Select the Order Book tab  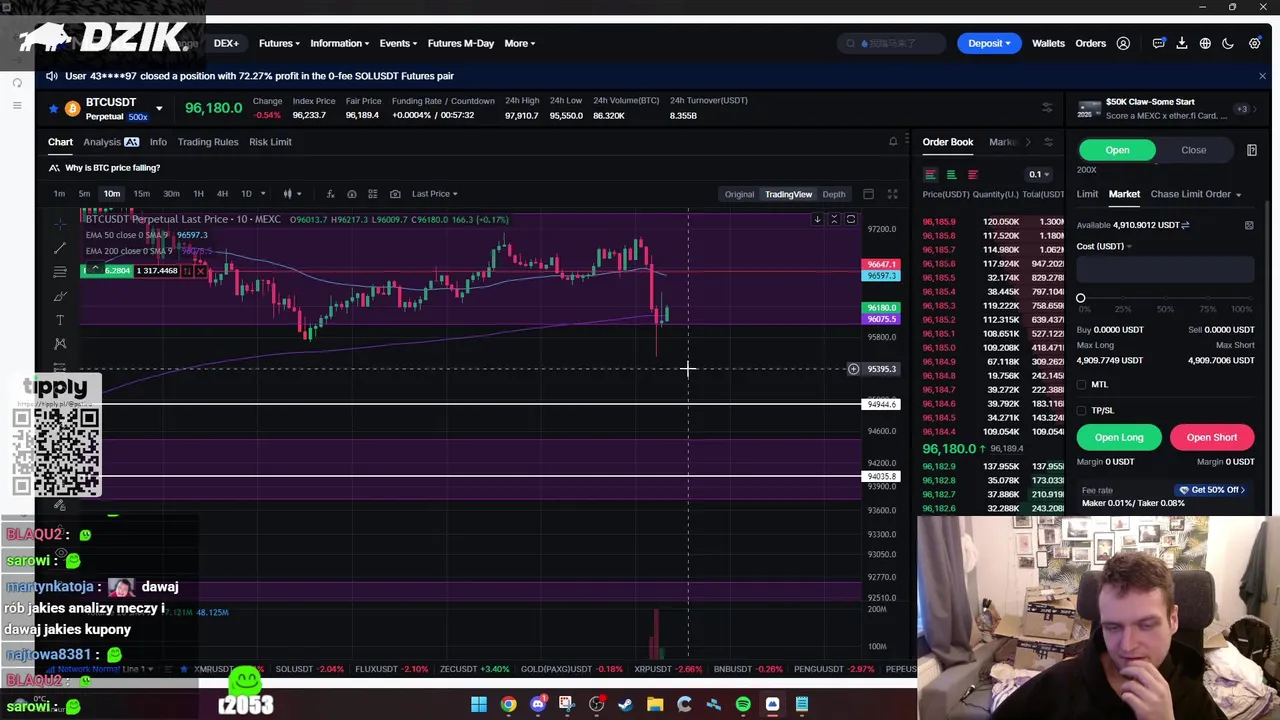[947, 142]
